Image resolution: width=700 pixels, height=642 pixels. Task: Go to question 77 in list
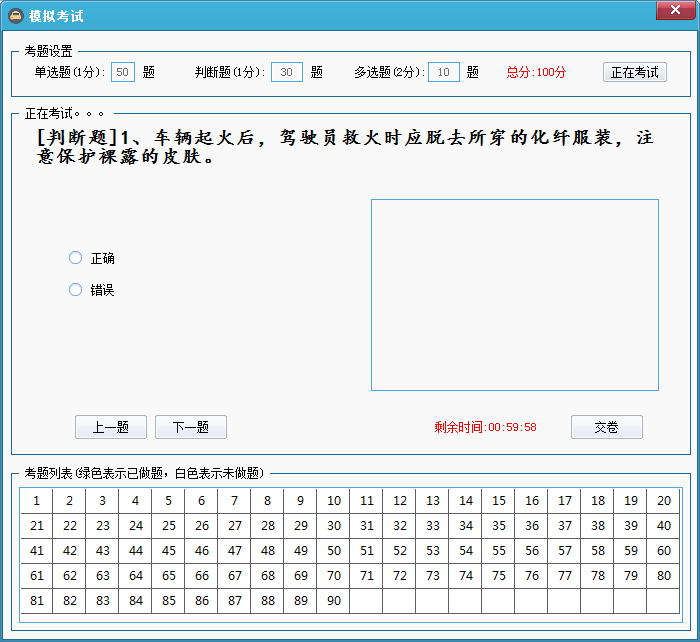tap(565, 576)
